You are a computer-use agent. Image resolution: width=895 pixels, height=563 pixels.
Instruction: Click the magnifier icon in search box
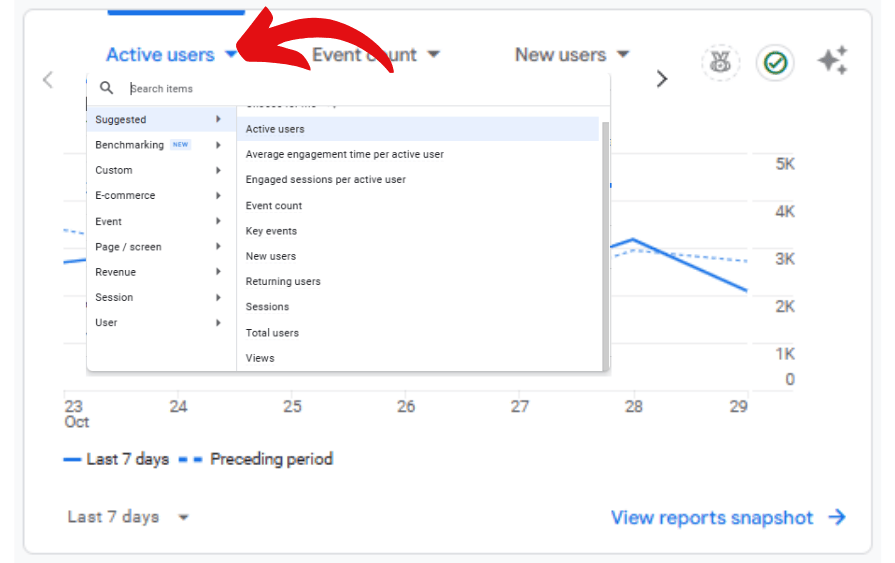click(x=107, y=88)
